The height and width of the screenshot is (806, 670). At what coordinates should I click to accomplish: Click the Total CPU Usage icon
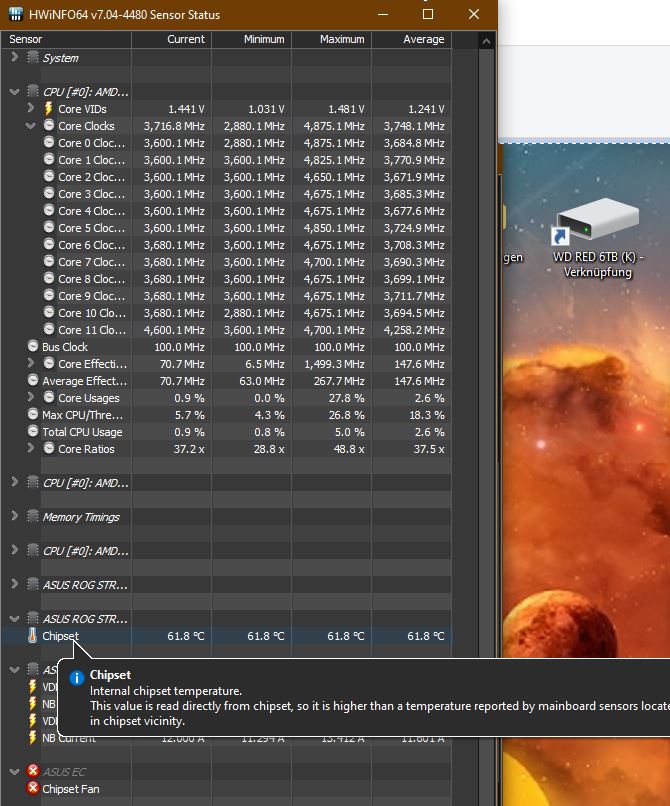click(33, 431)
